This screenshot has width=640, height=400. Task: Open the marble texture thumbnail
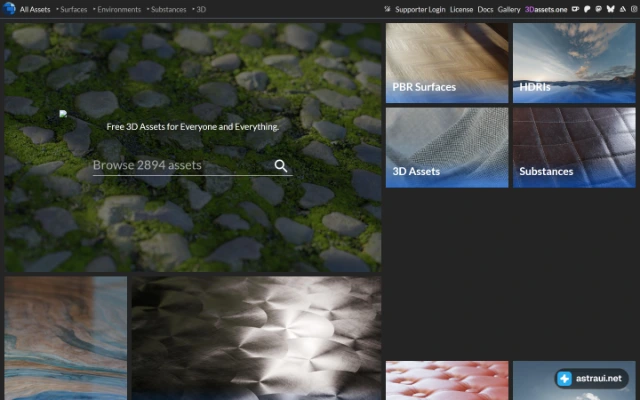66,338
